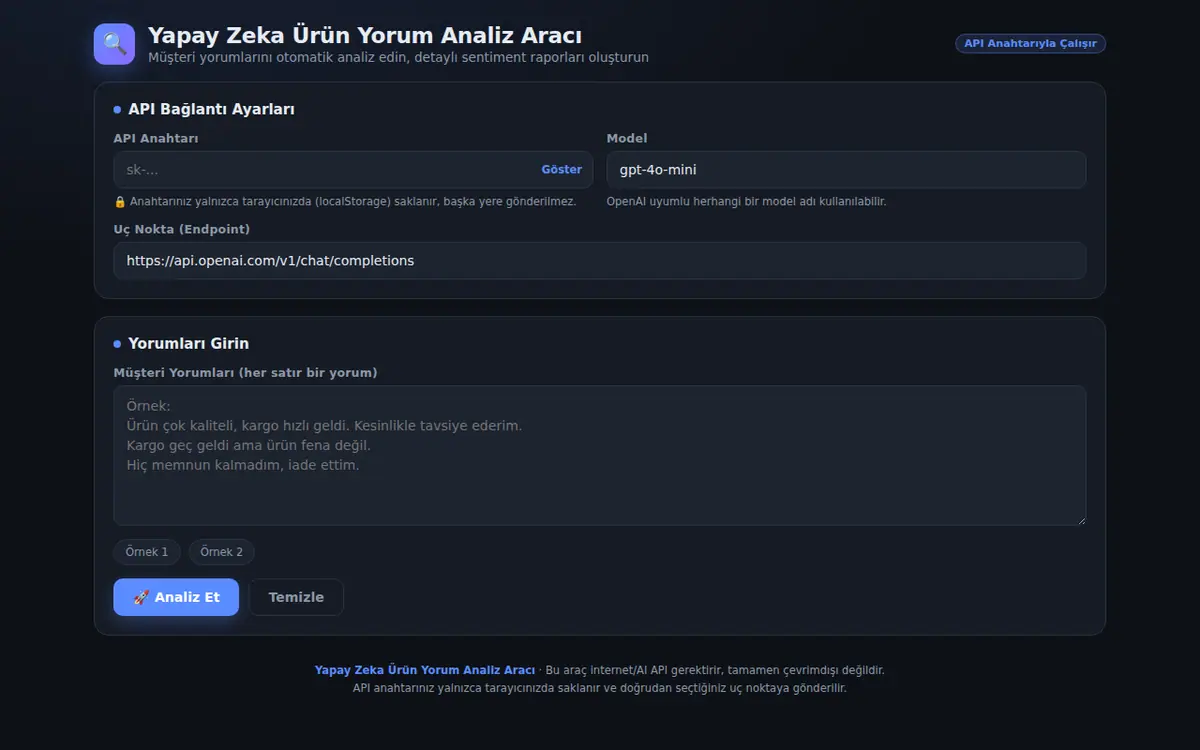1200x750 pixels.
Task: Click the magnifying glass app logo icon
Action: (x=114, y=44)
